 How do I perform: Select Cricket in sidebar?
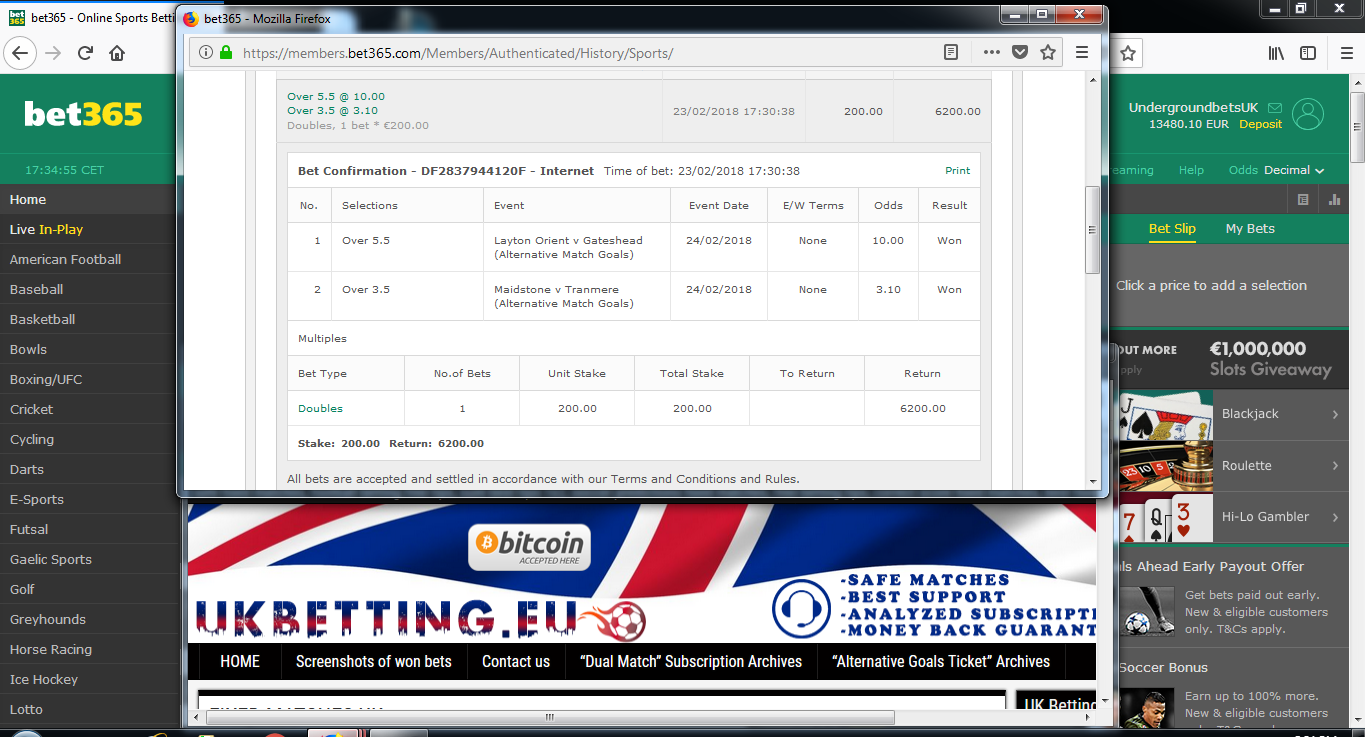coord(90,409)
